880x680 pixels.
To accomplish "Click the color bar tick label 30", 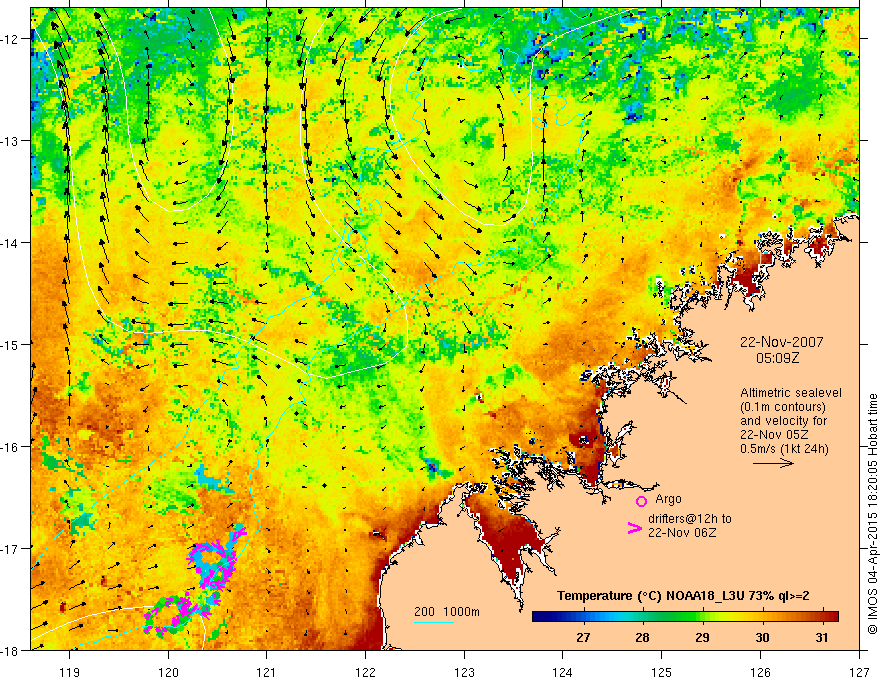I will [x=762, y=637].
